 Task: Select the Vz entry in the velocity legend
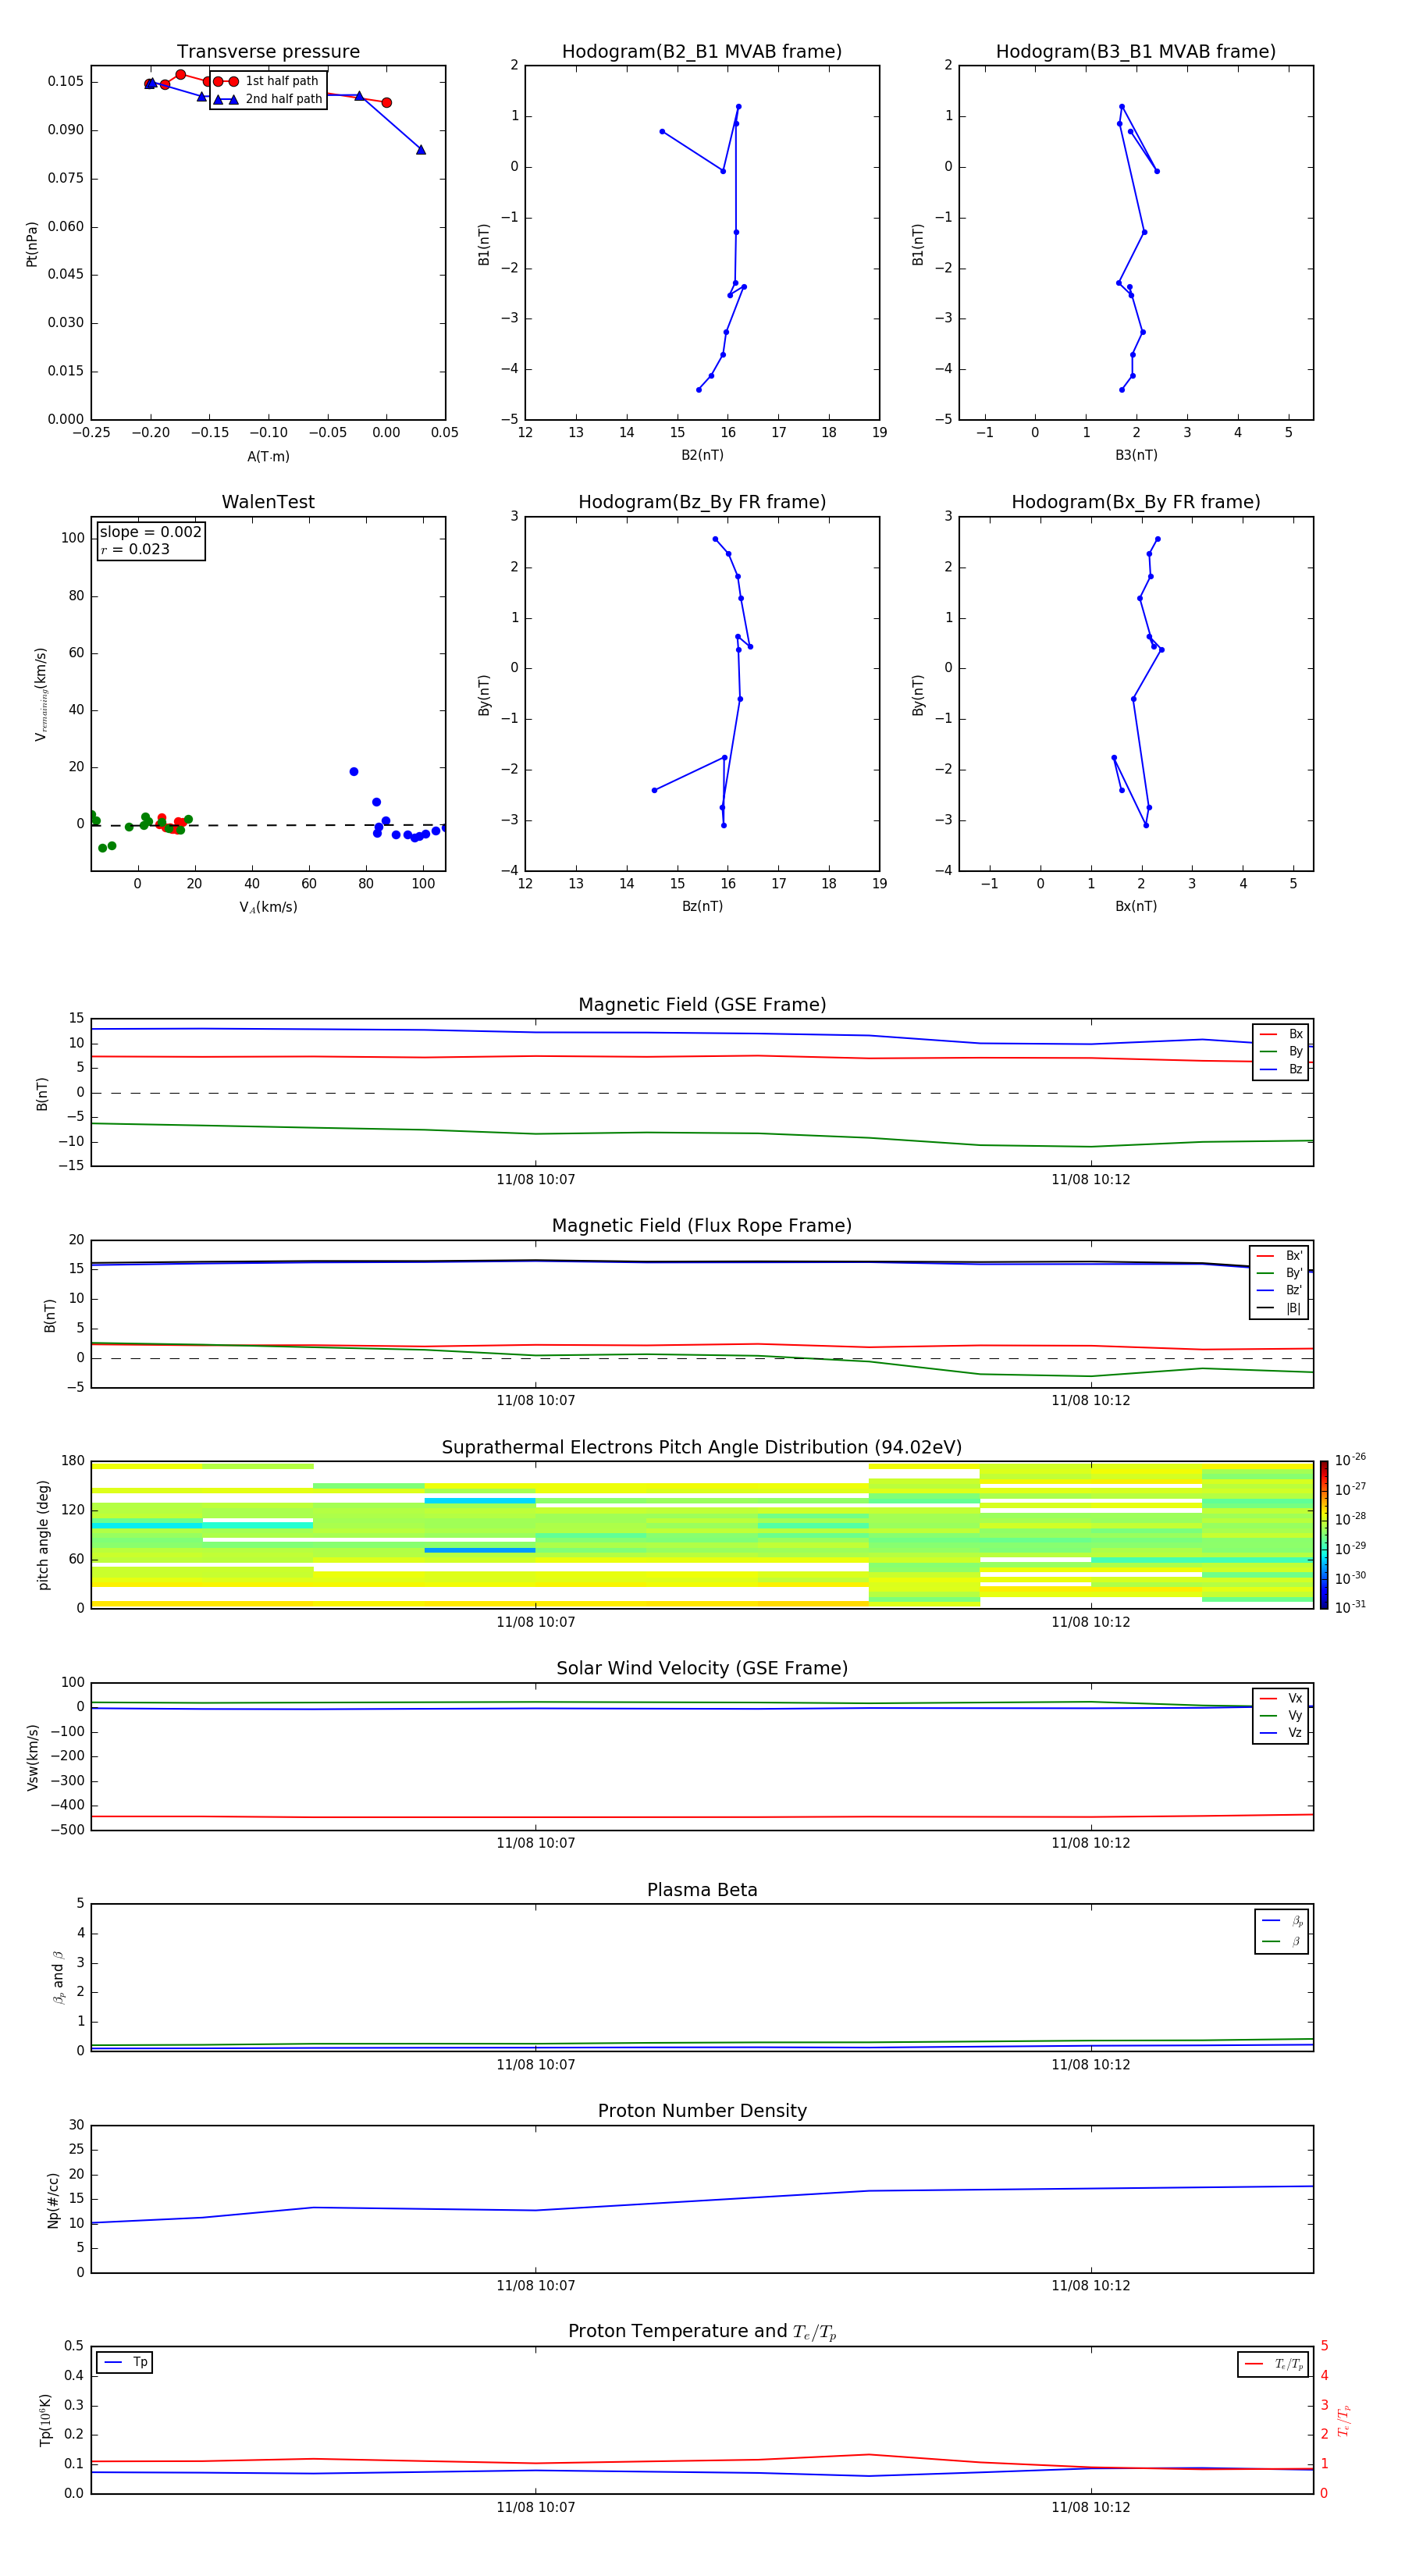pos(1281,1733)
